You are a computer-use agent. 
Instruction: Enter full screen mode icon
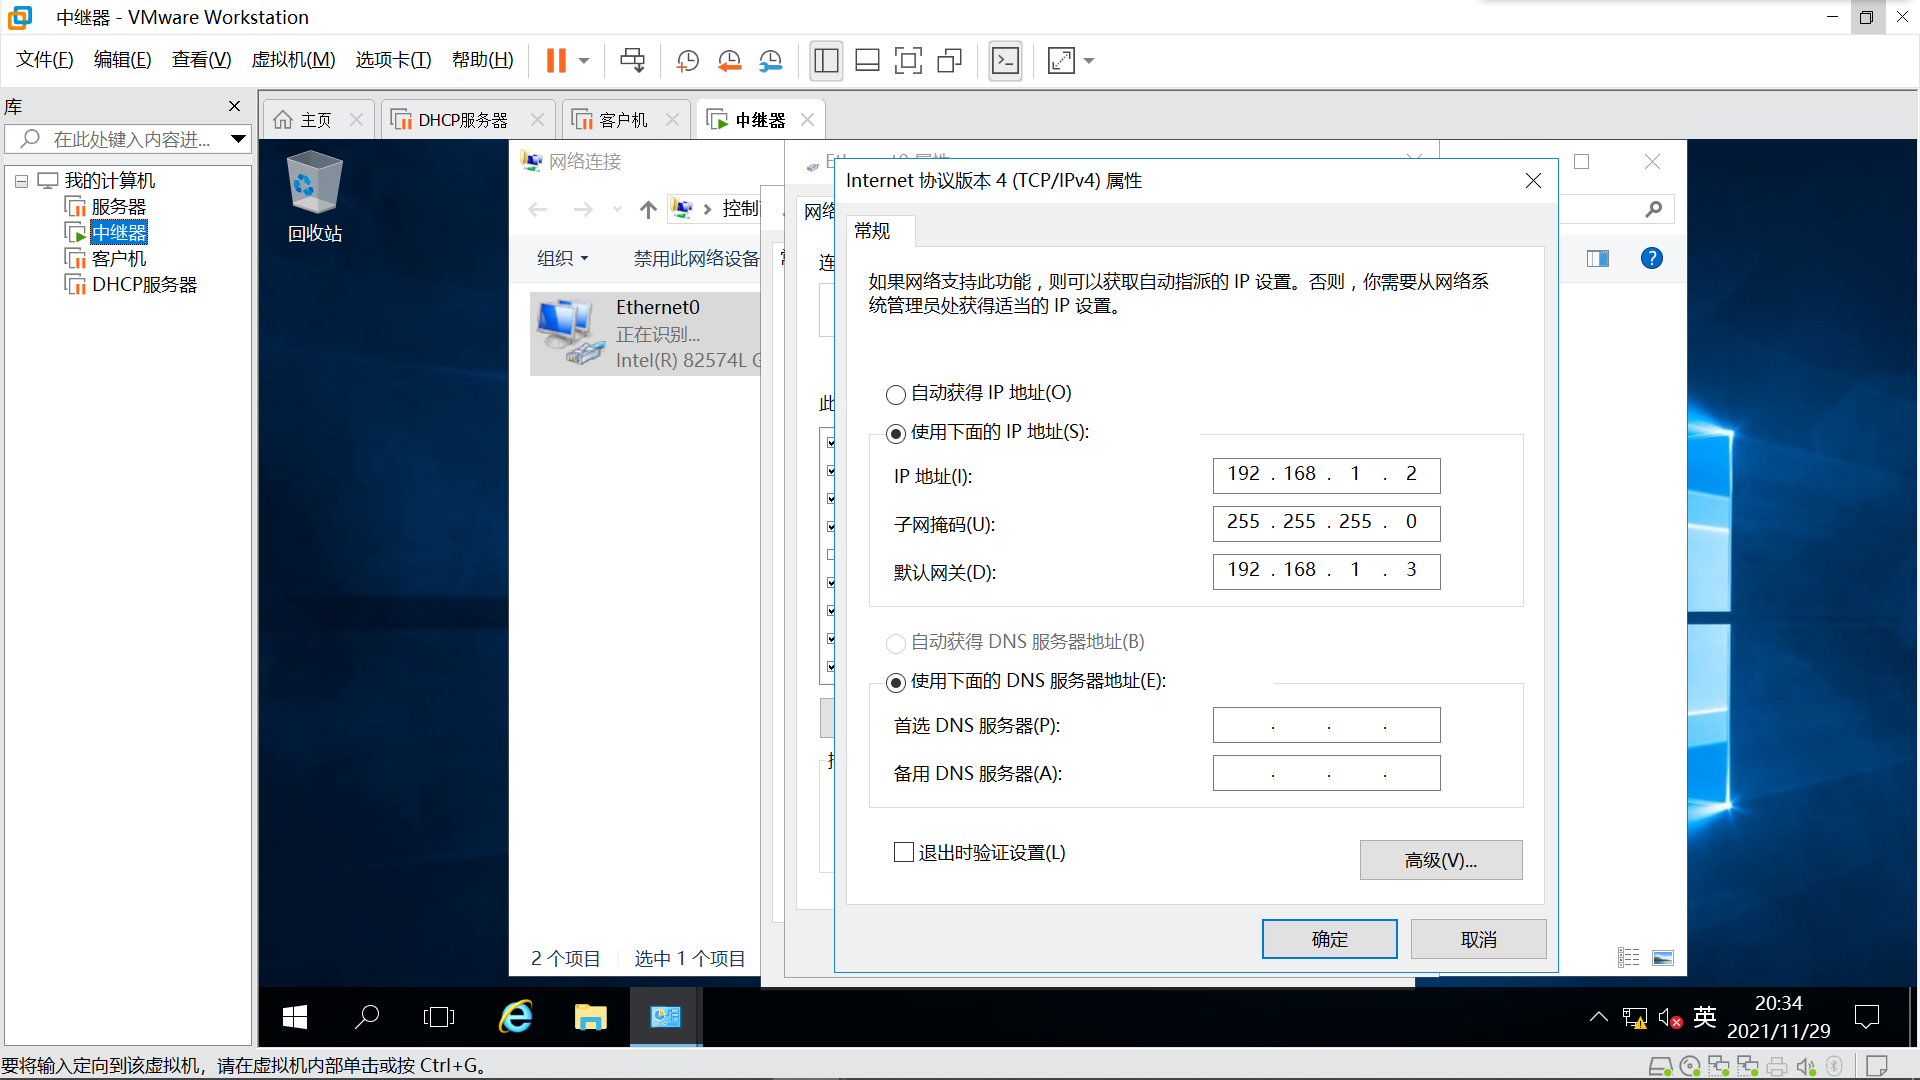point(908,61)
